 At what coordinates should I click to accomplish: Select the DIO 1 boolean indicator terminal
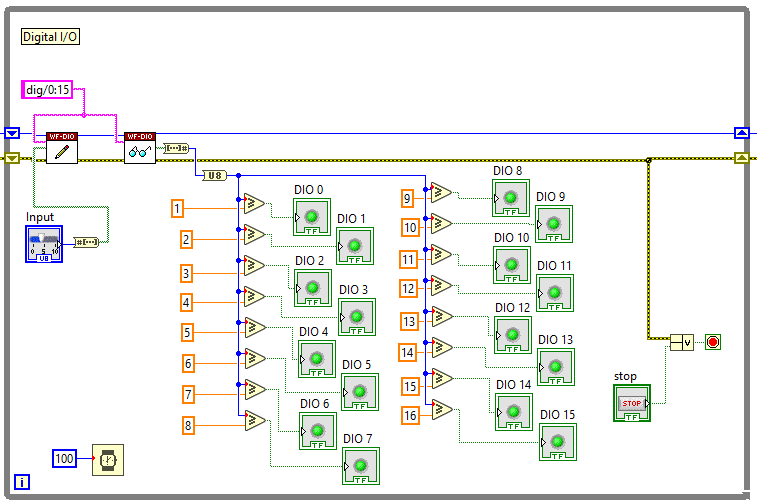(355, 246)
